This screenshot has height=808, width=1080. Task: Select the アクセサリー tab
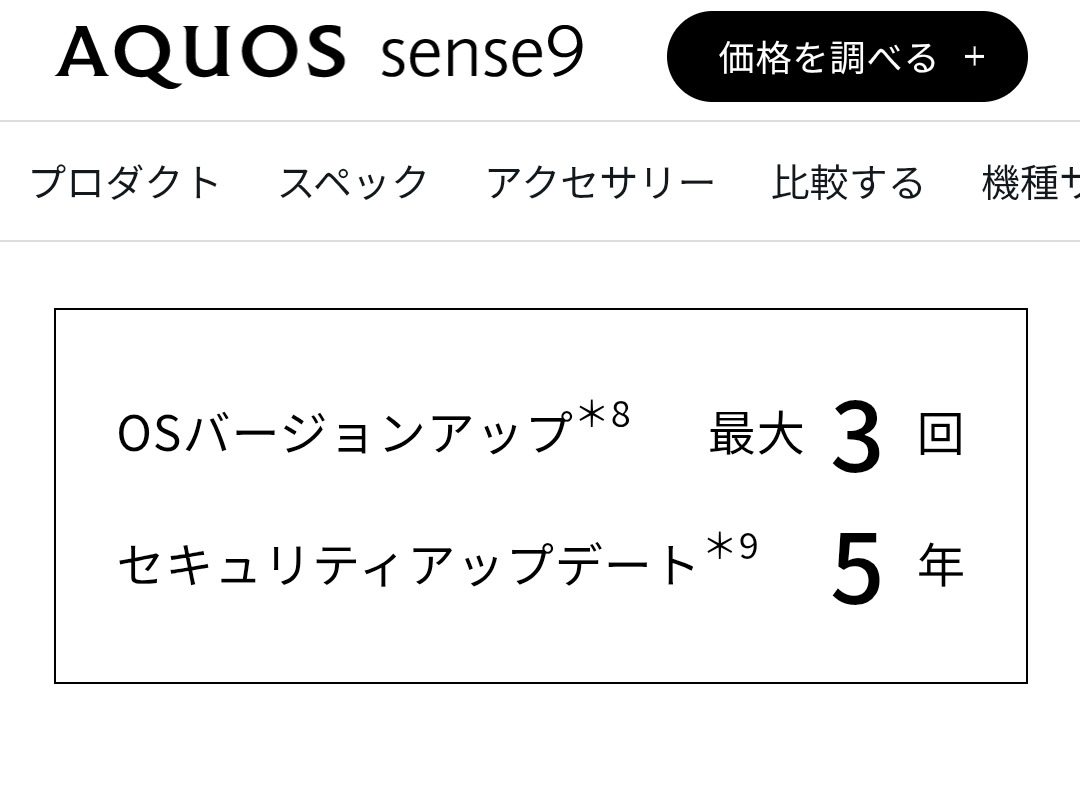tap(600, 183)
